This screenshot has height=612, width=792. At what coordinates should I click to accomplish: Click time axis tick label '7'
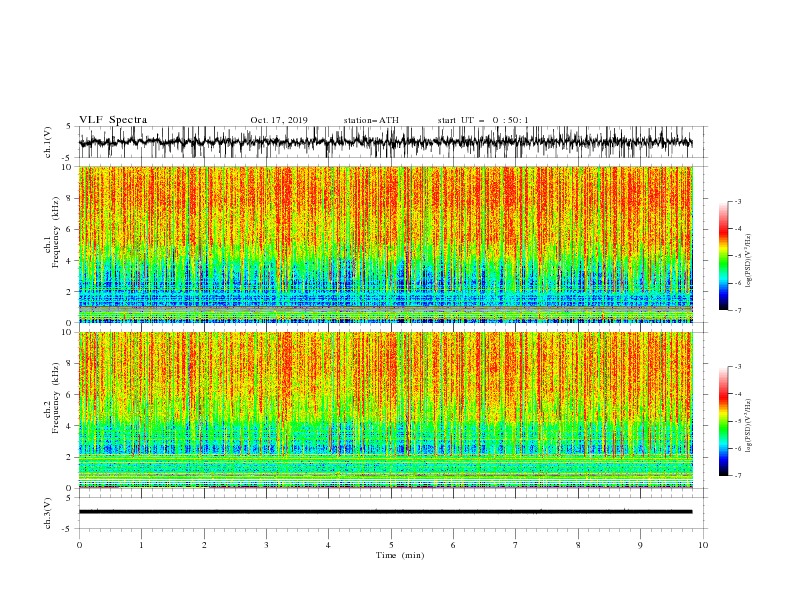click(516, 545)
